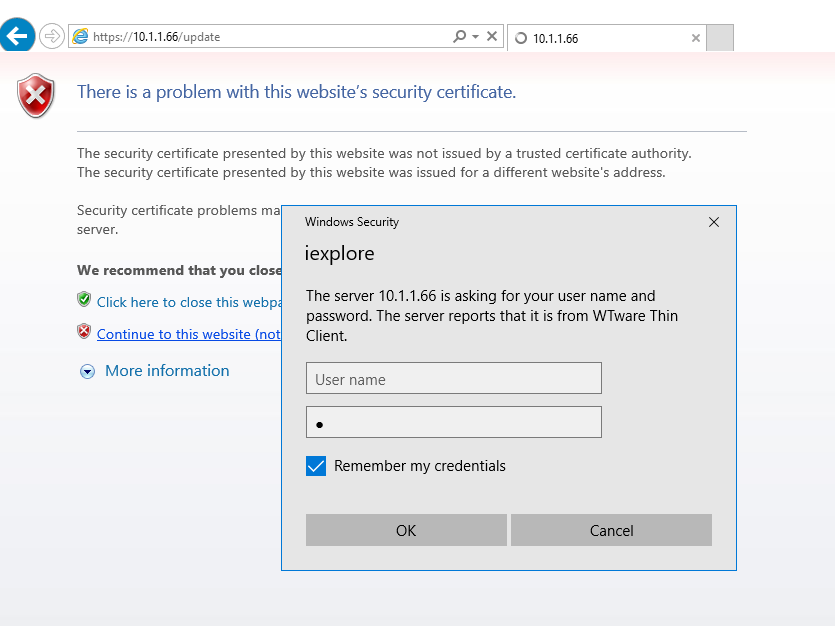
Task: Click the green shield beside the close webpage link
Action: (x=84, y=299)
